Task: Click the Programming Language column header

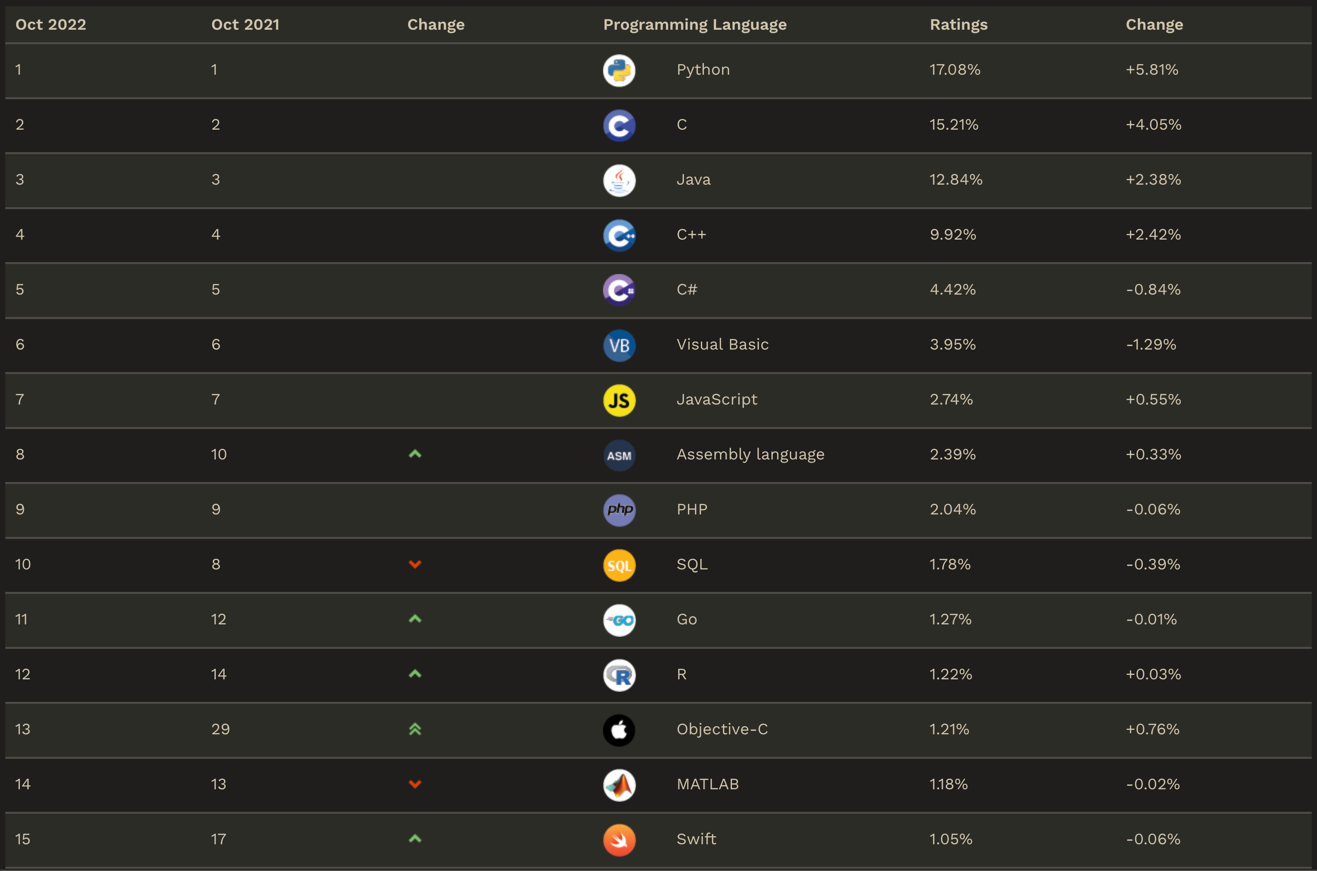Action: 694,24
